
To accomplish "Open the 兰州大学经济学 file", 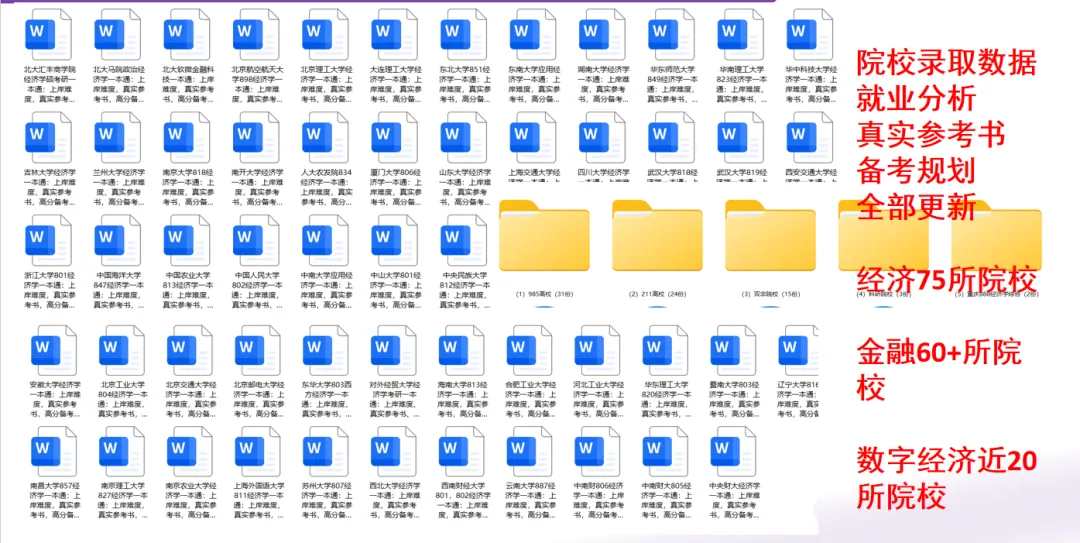I will coord(118,136).
